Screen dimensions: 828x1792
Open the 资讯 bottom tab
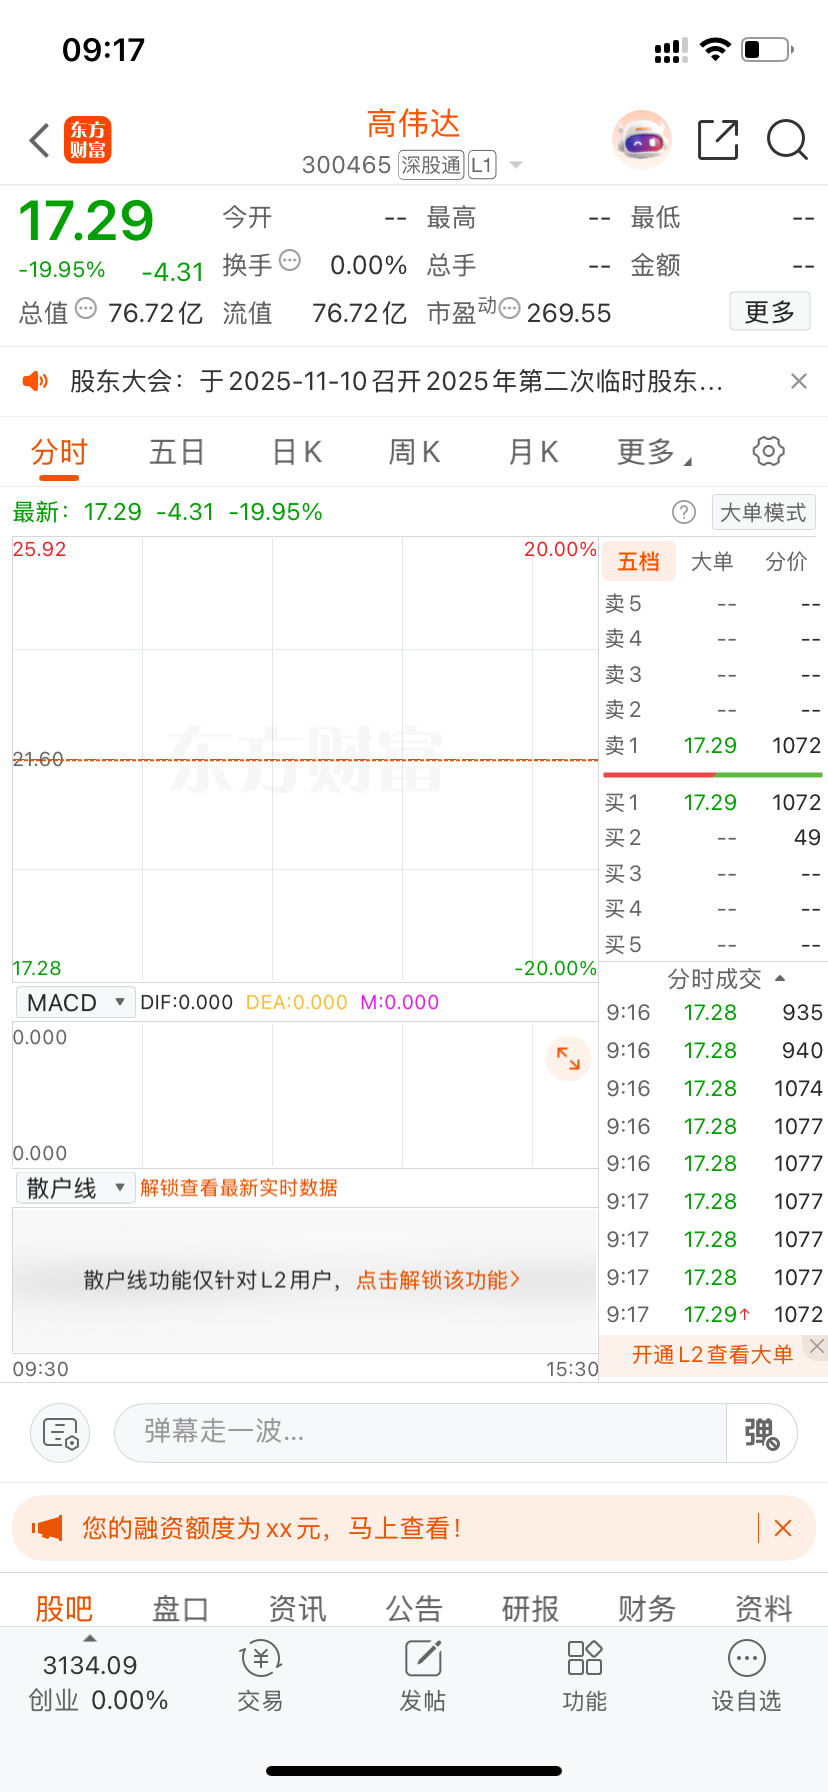pos(297,1608)
